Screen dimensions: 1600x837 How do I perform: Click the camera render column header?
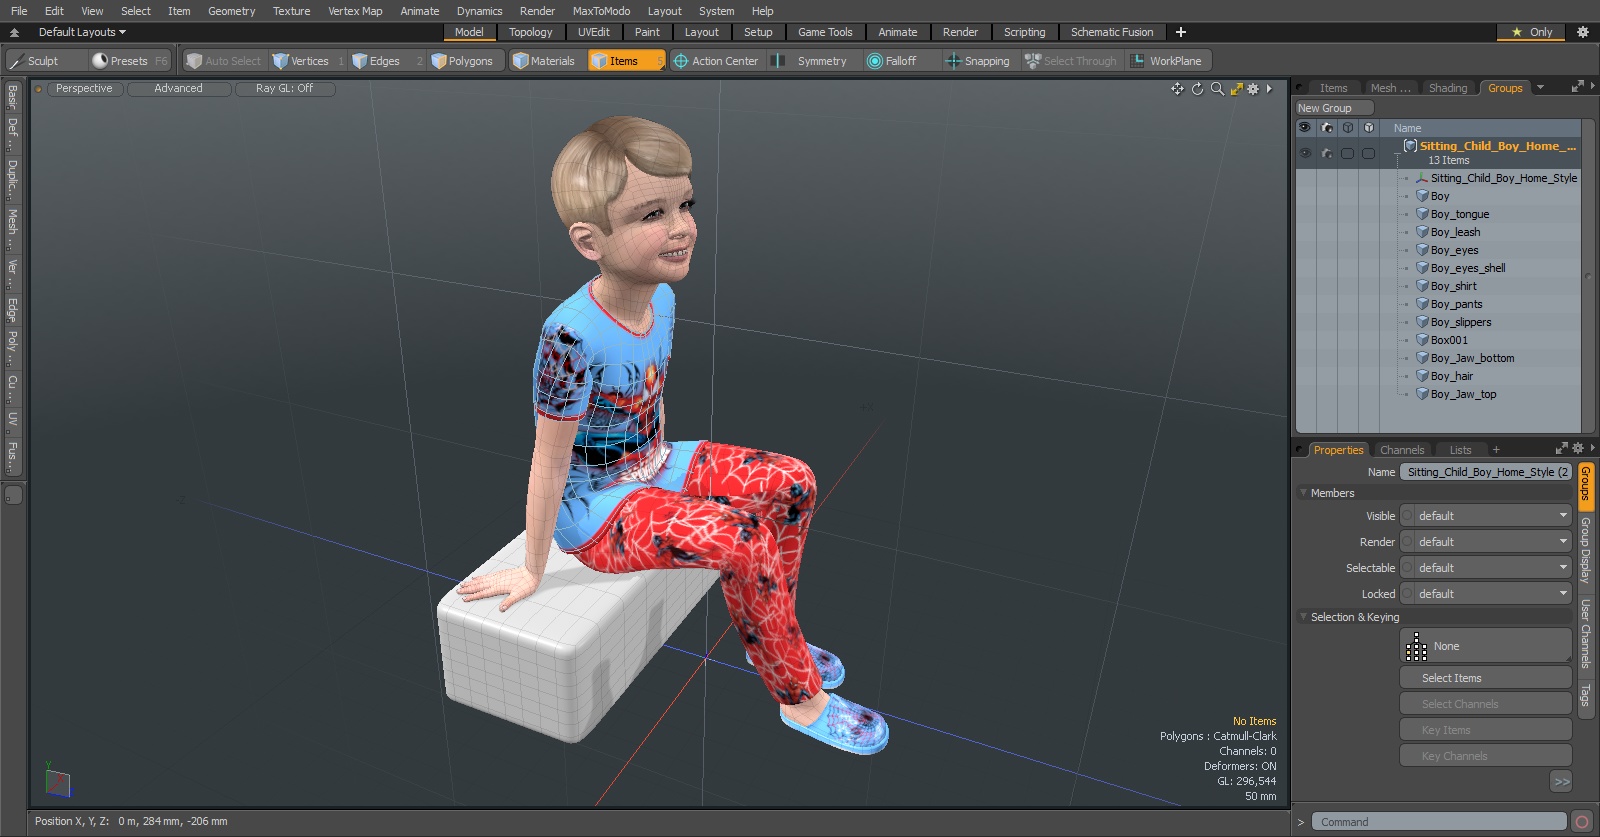tap(1327, 128)
